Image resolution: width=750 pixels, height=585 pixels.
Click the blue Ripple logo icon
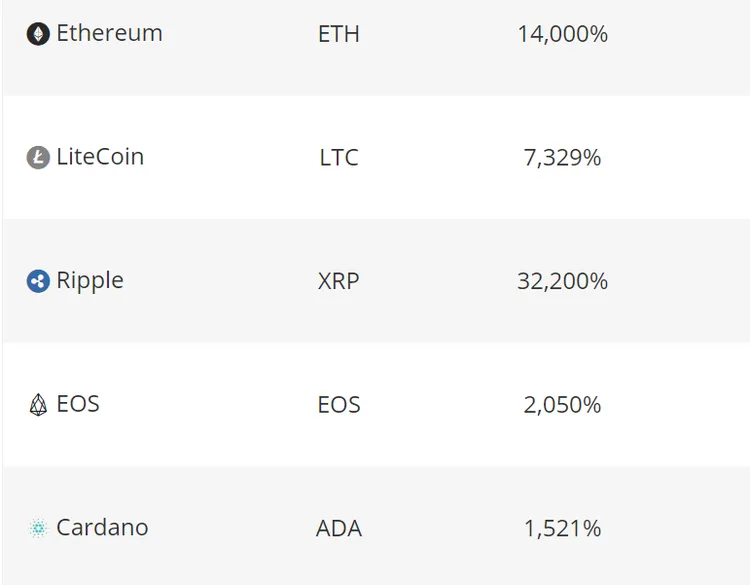38,281
